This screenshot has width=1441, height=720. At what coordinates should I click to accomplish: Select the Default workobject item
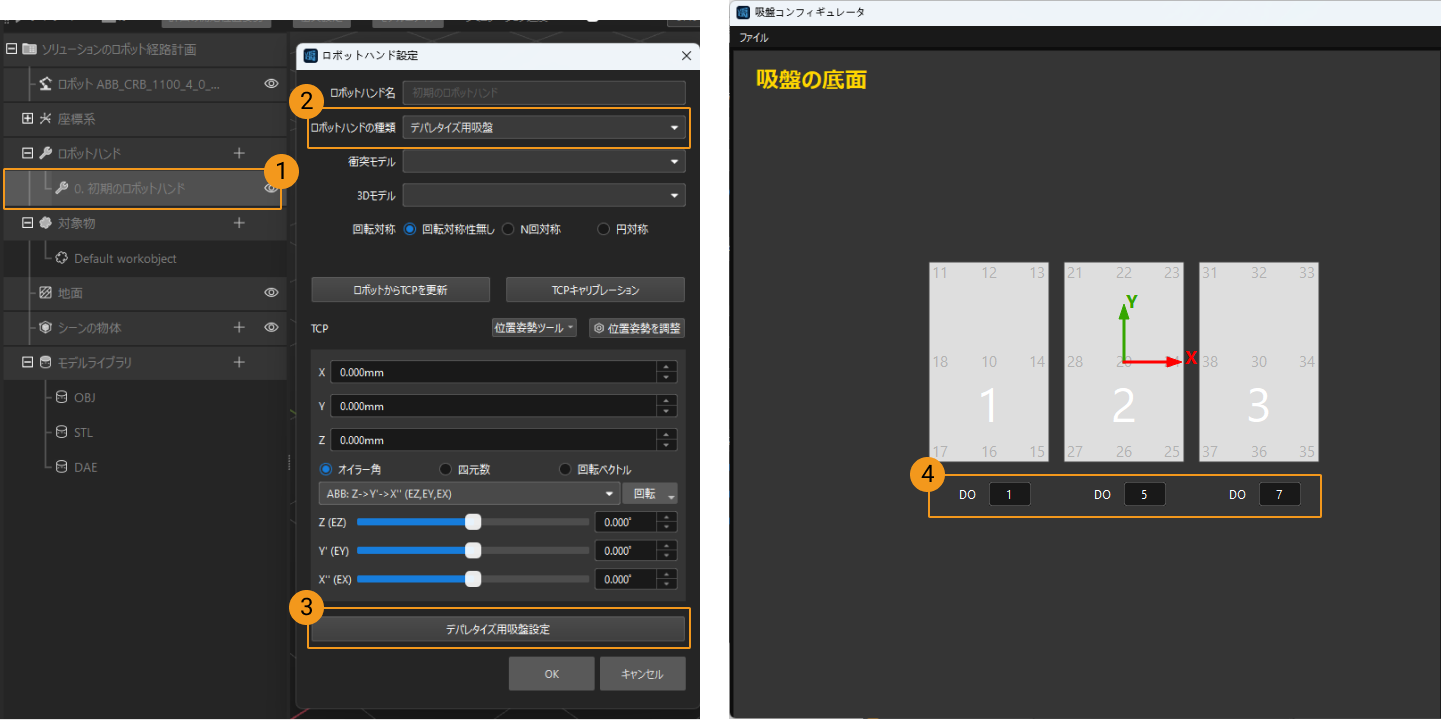tap(124, 258)
